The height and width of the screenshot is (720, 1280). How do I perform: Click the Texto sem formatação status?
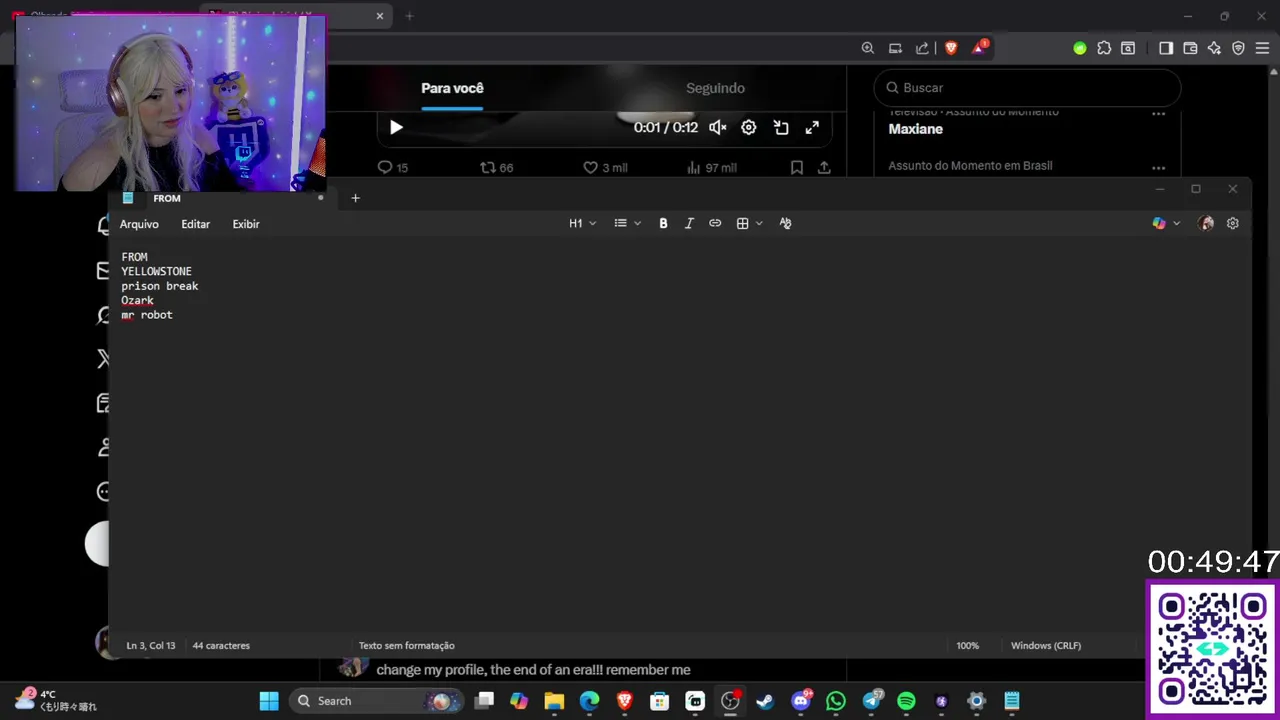click(x=406, y=646)
